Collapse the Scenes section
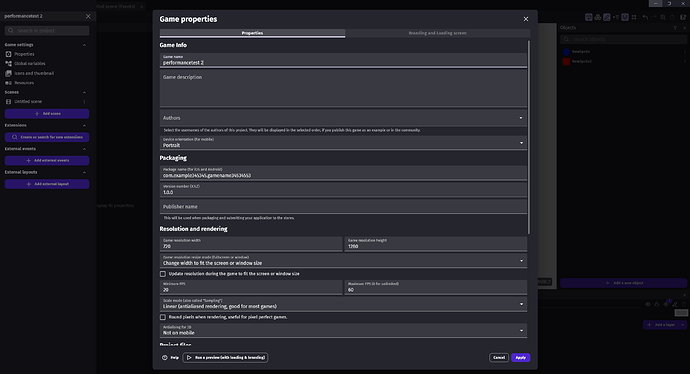Viewport: 690px width, 374px height. tap(84, 92)
